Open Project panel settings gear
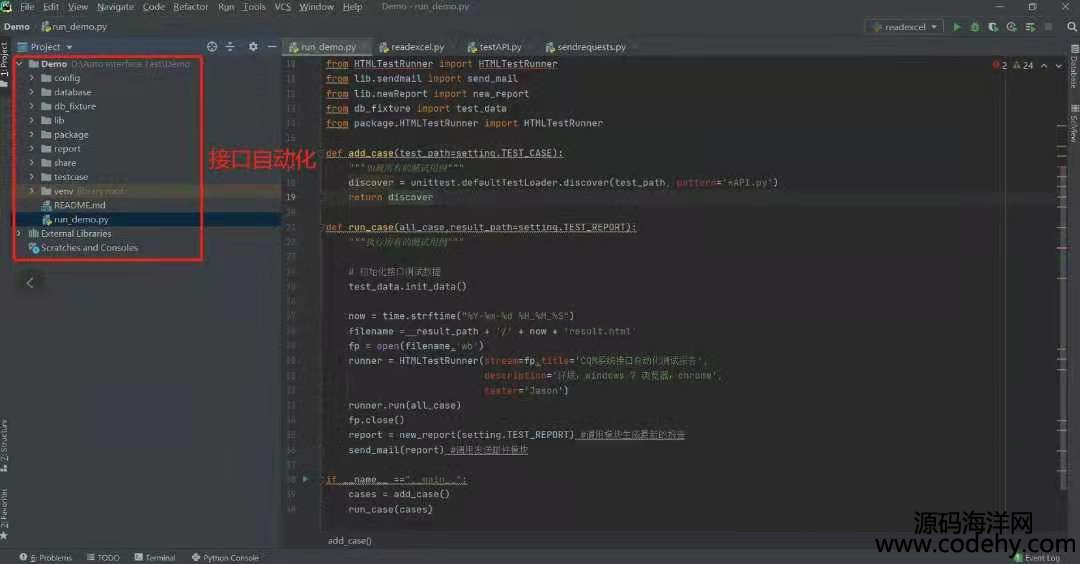Viewport: 1080px width, 564px height. coord(253,47)
